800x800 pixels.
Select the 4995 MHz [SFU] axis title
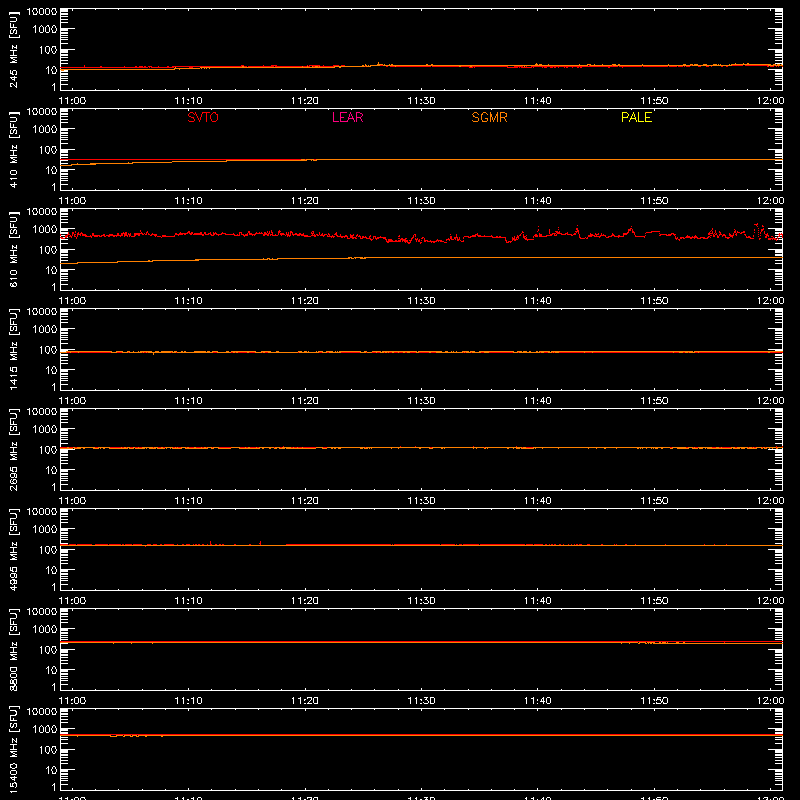13,550
